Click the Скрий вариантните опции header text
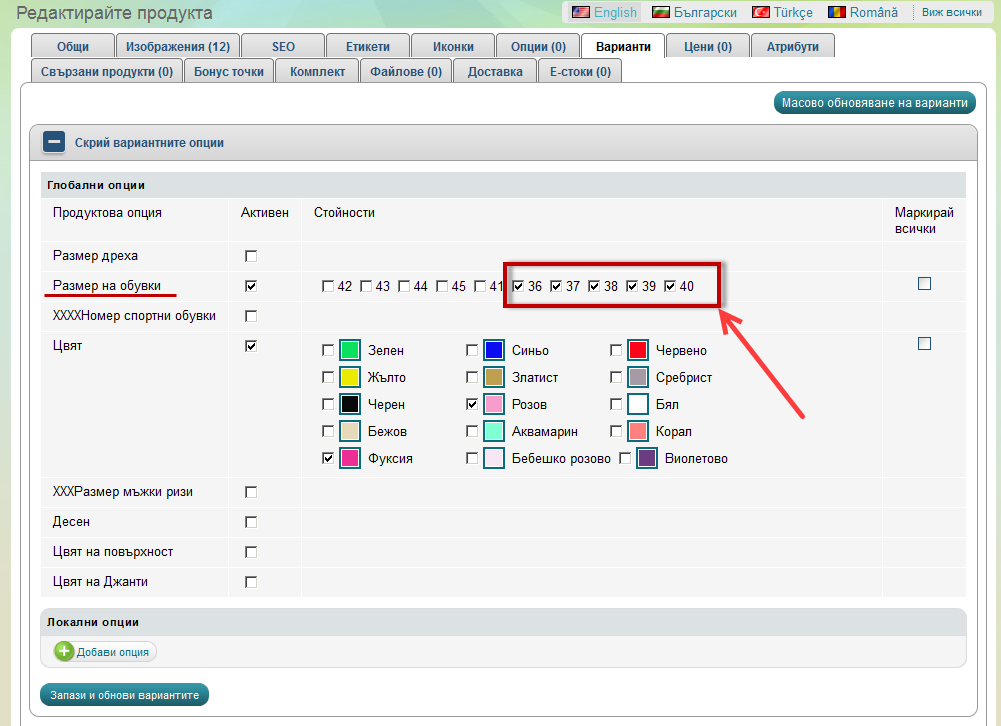 [x=149, y=143]
